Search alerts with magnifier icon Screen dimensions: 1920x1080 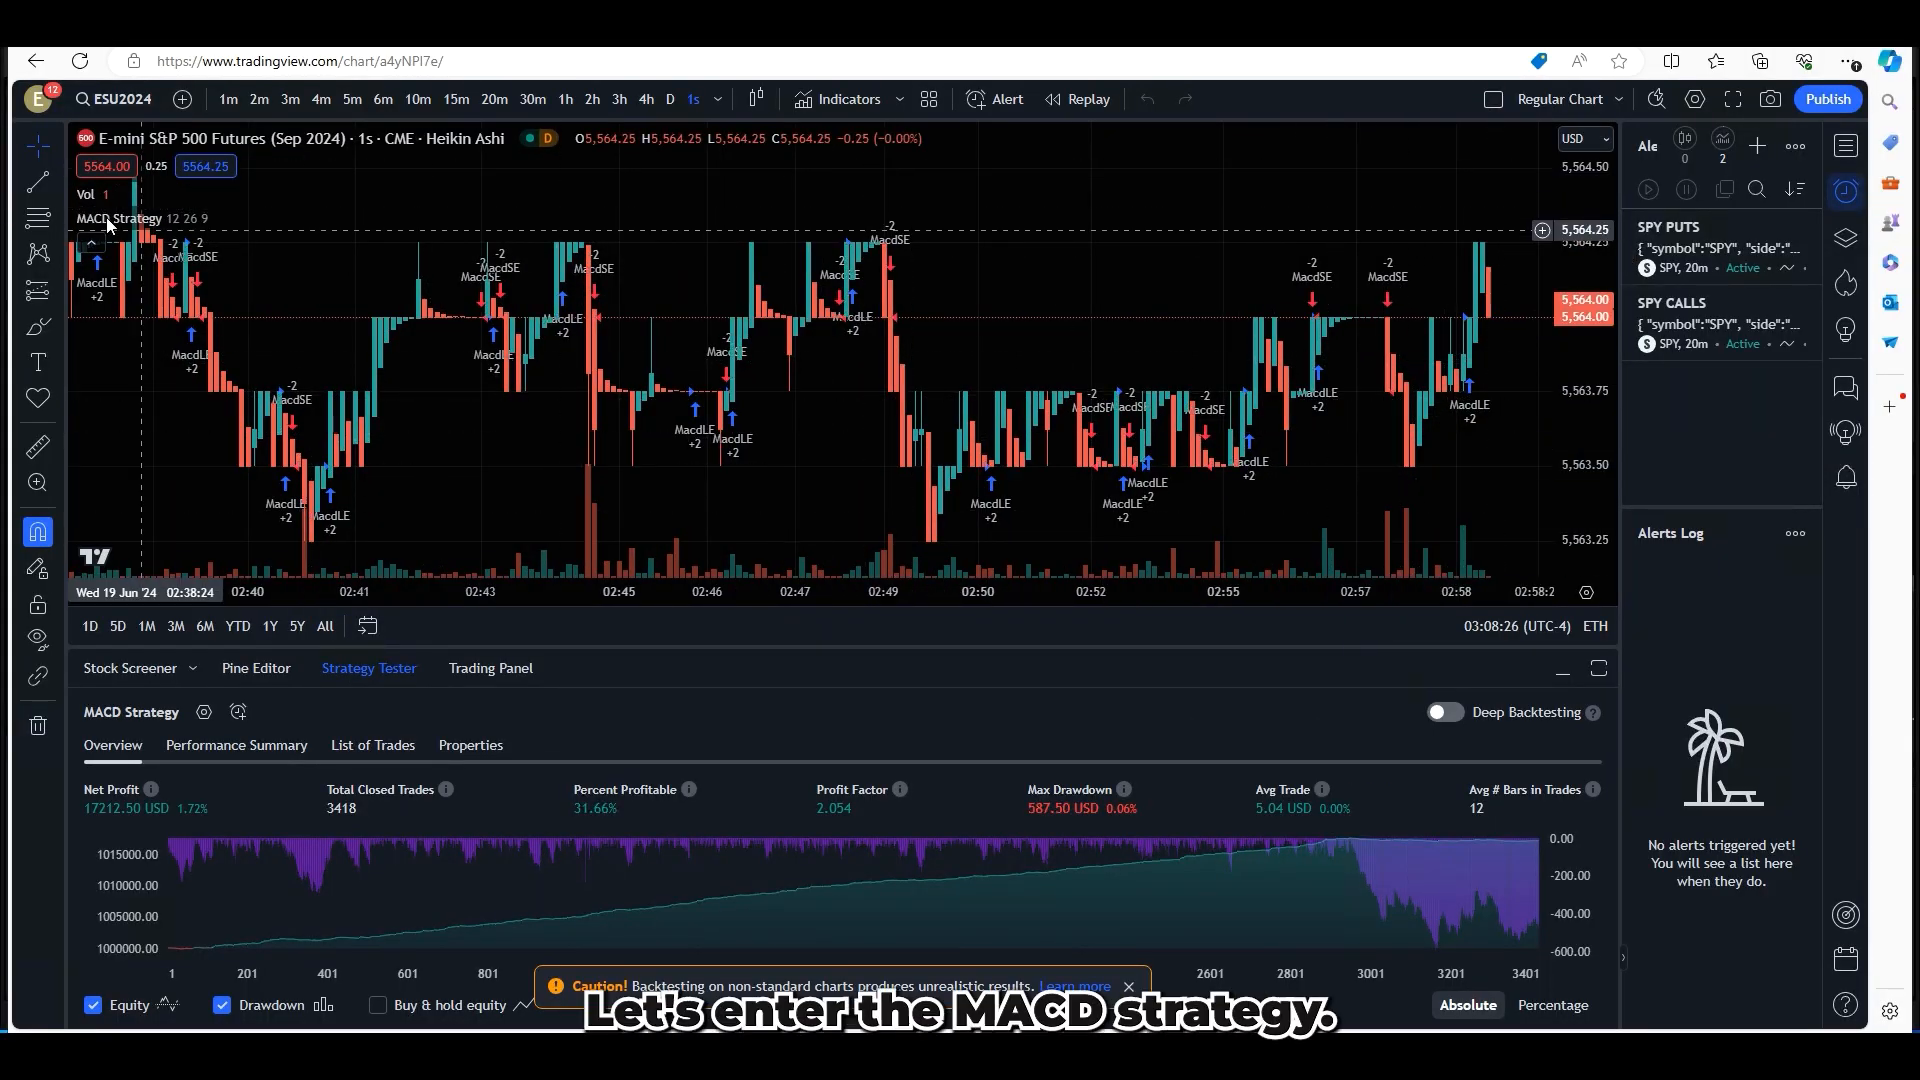(1757, 189)
